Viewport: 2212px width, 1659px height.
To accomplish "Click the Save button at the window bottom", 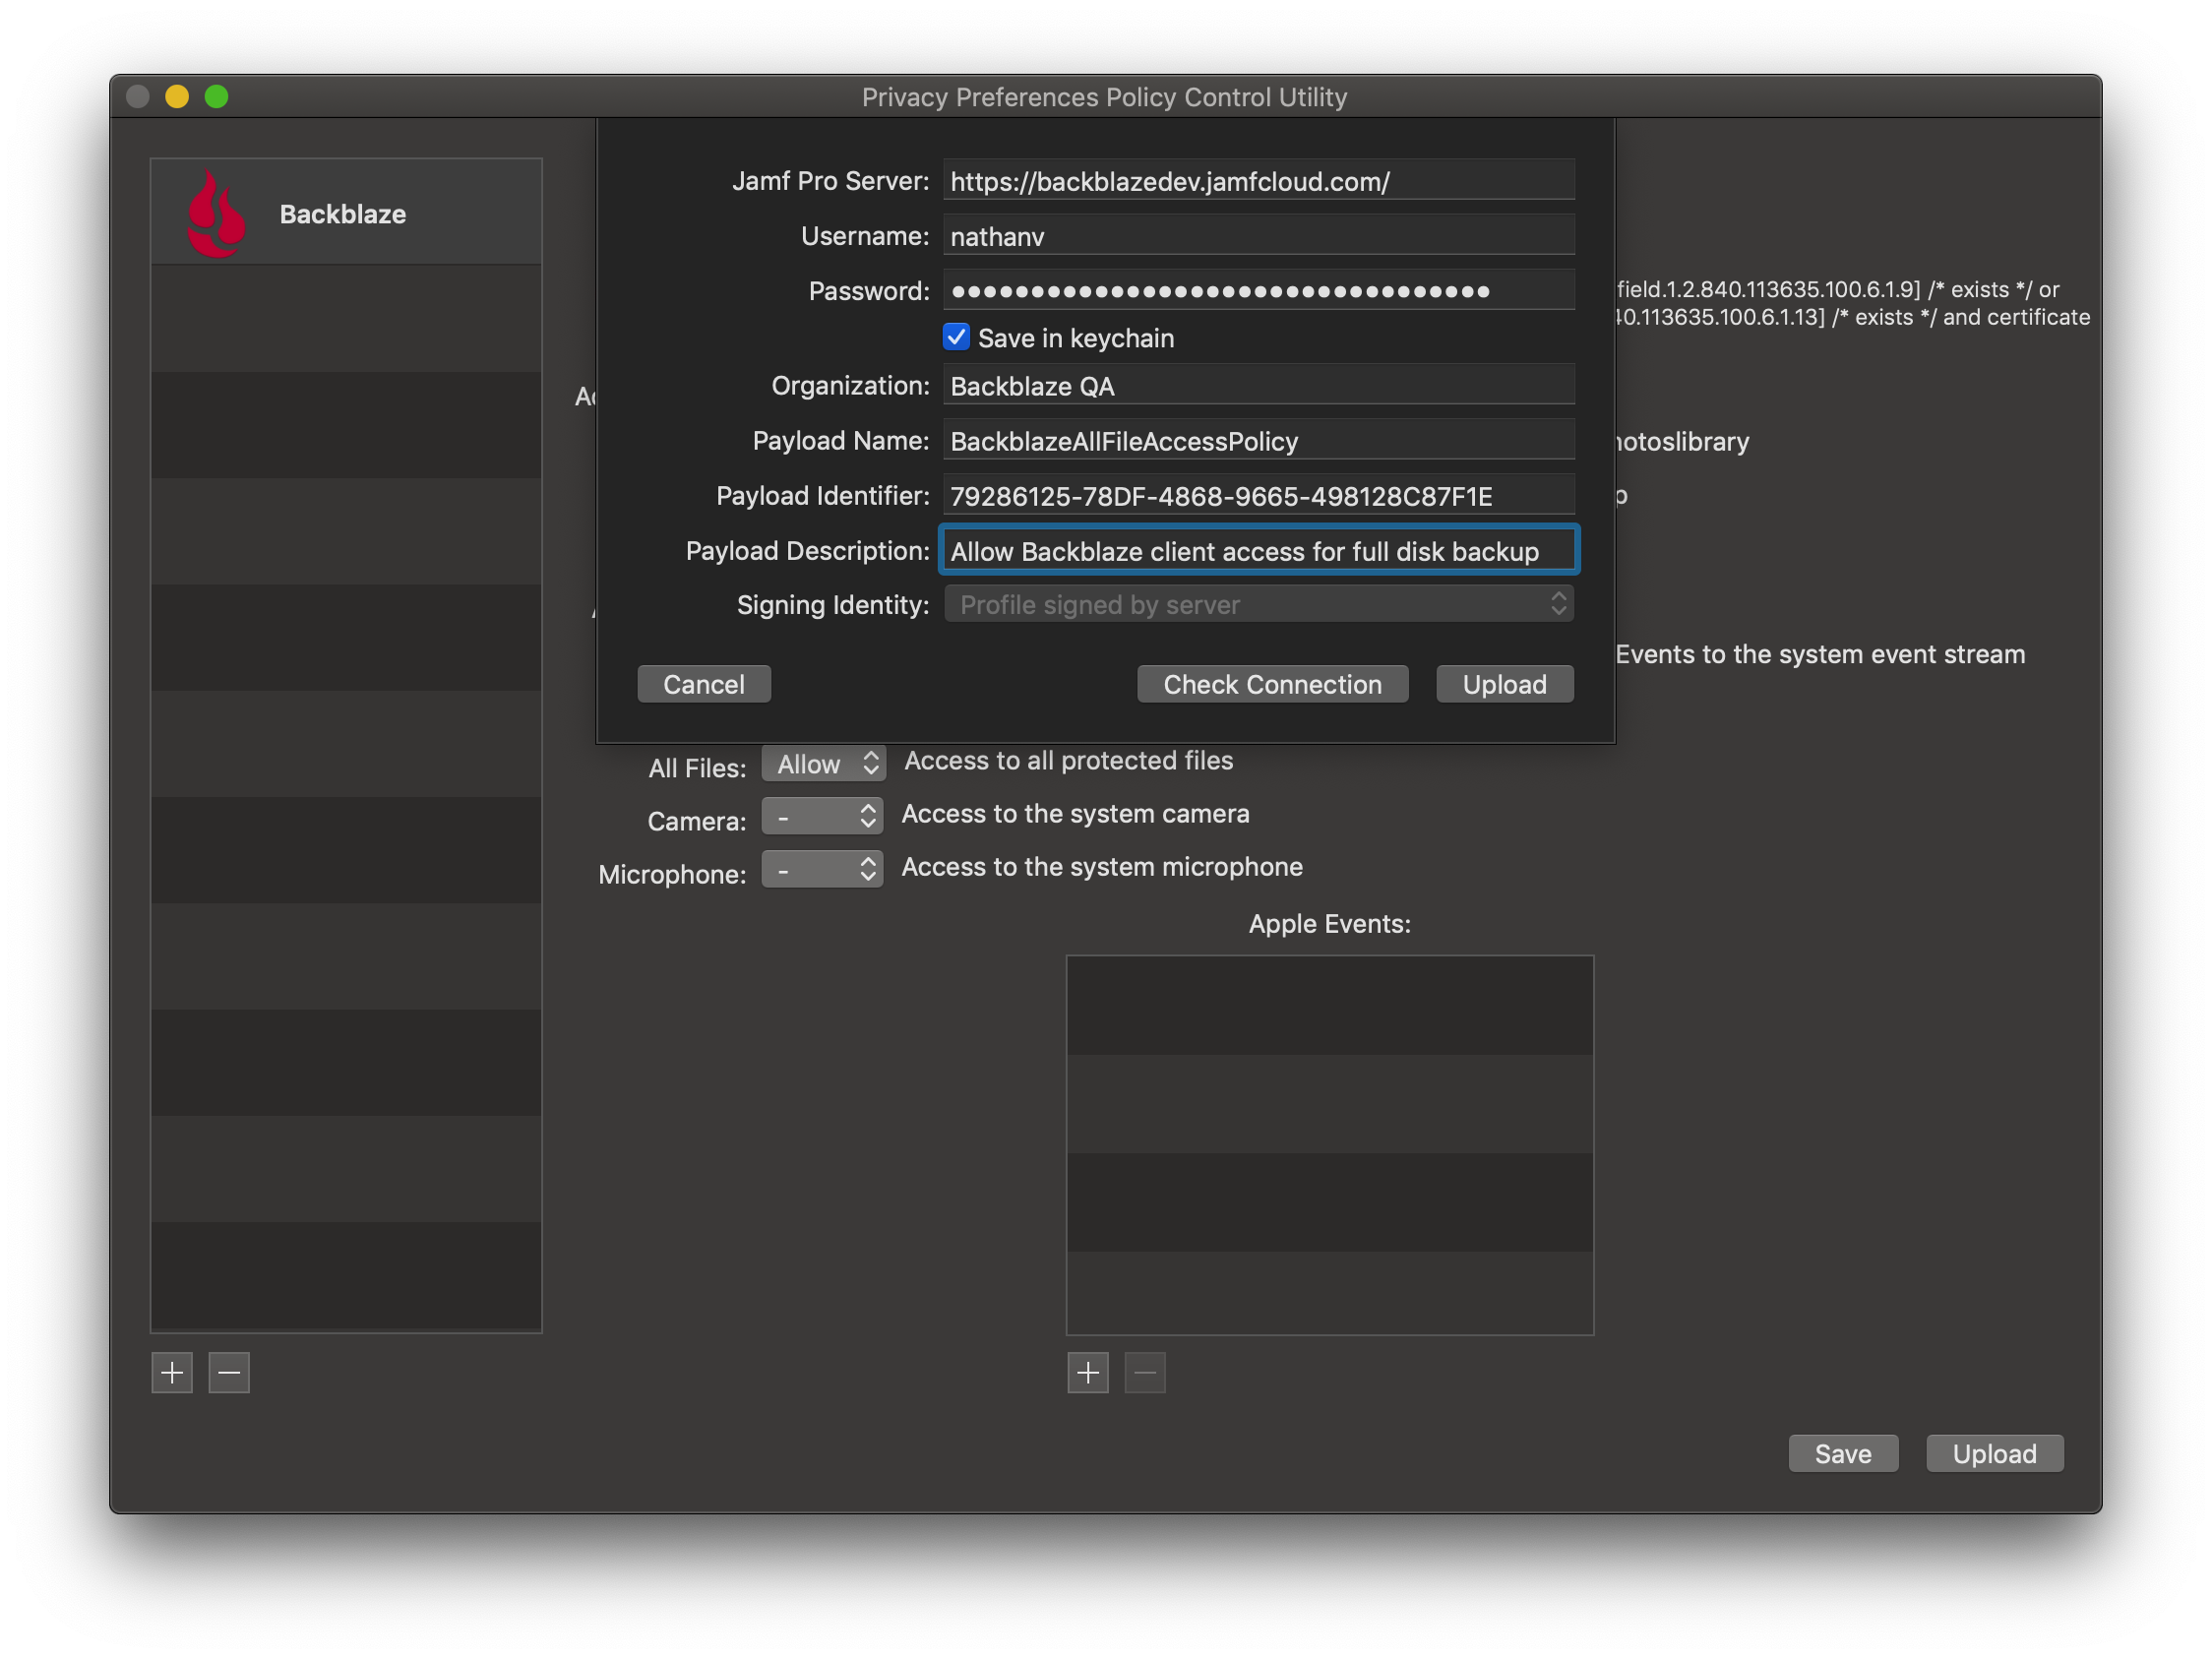I will click(1843, 1453).
